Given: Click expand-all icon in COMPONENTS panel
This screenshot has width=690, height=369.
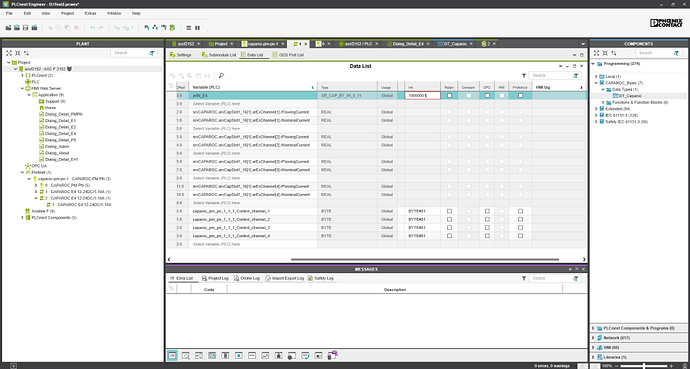Looking at the screenshot, I should coord(596,53).
